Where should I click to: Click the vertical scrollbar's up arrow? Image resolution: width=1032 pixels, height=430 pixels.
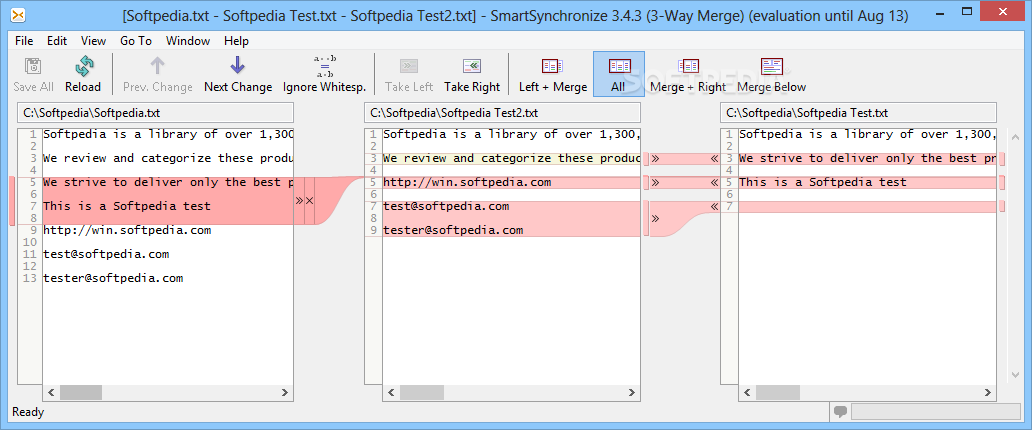(x=1015, y=136)
